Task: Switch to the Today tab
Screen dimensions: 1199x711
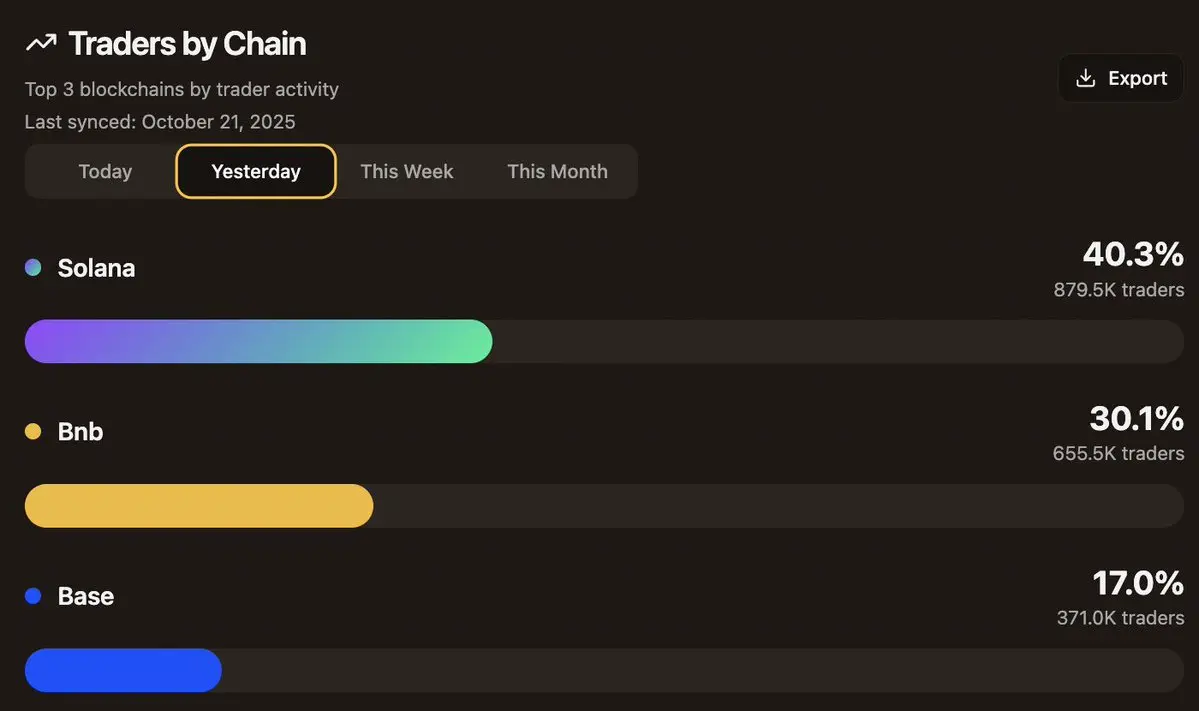Action: click(x=106, y=171)
